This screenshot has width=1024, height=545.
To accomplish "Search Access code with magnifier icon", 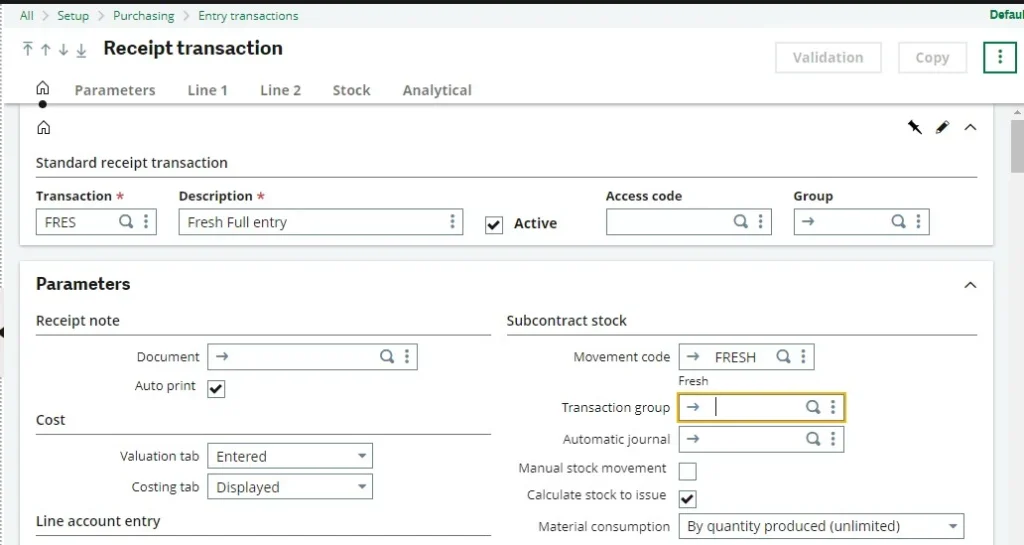I will [741, 222].
